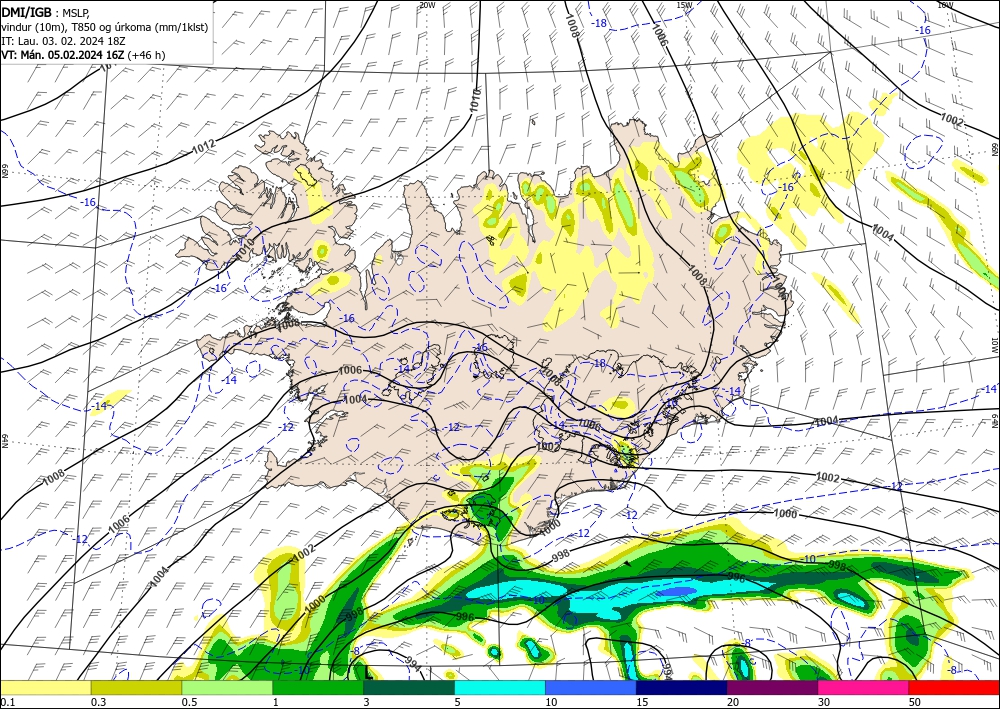Click the legend value "15"
Image resolution: width=1000 pixels, height=709 pixels.
tap(642, 702)
